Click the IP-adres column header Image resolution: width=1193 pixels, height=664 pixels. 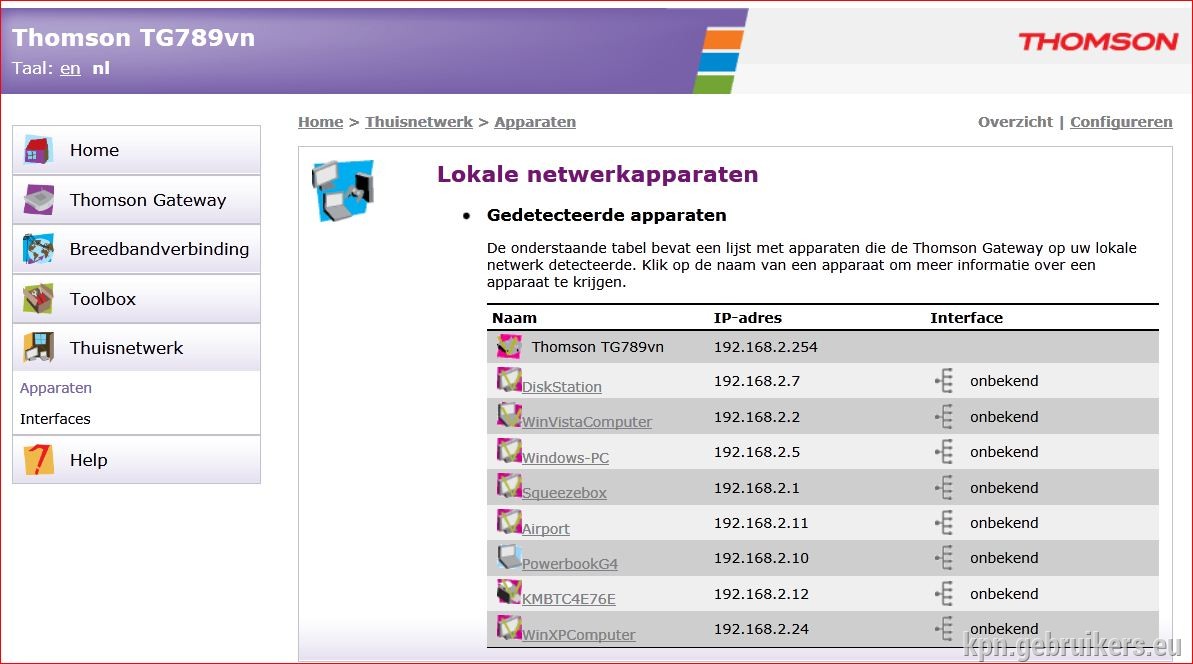[x=747, y=318]
